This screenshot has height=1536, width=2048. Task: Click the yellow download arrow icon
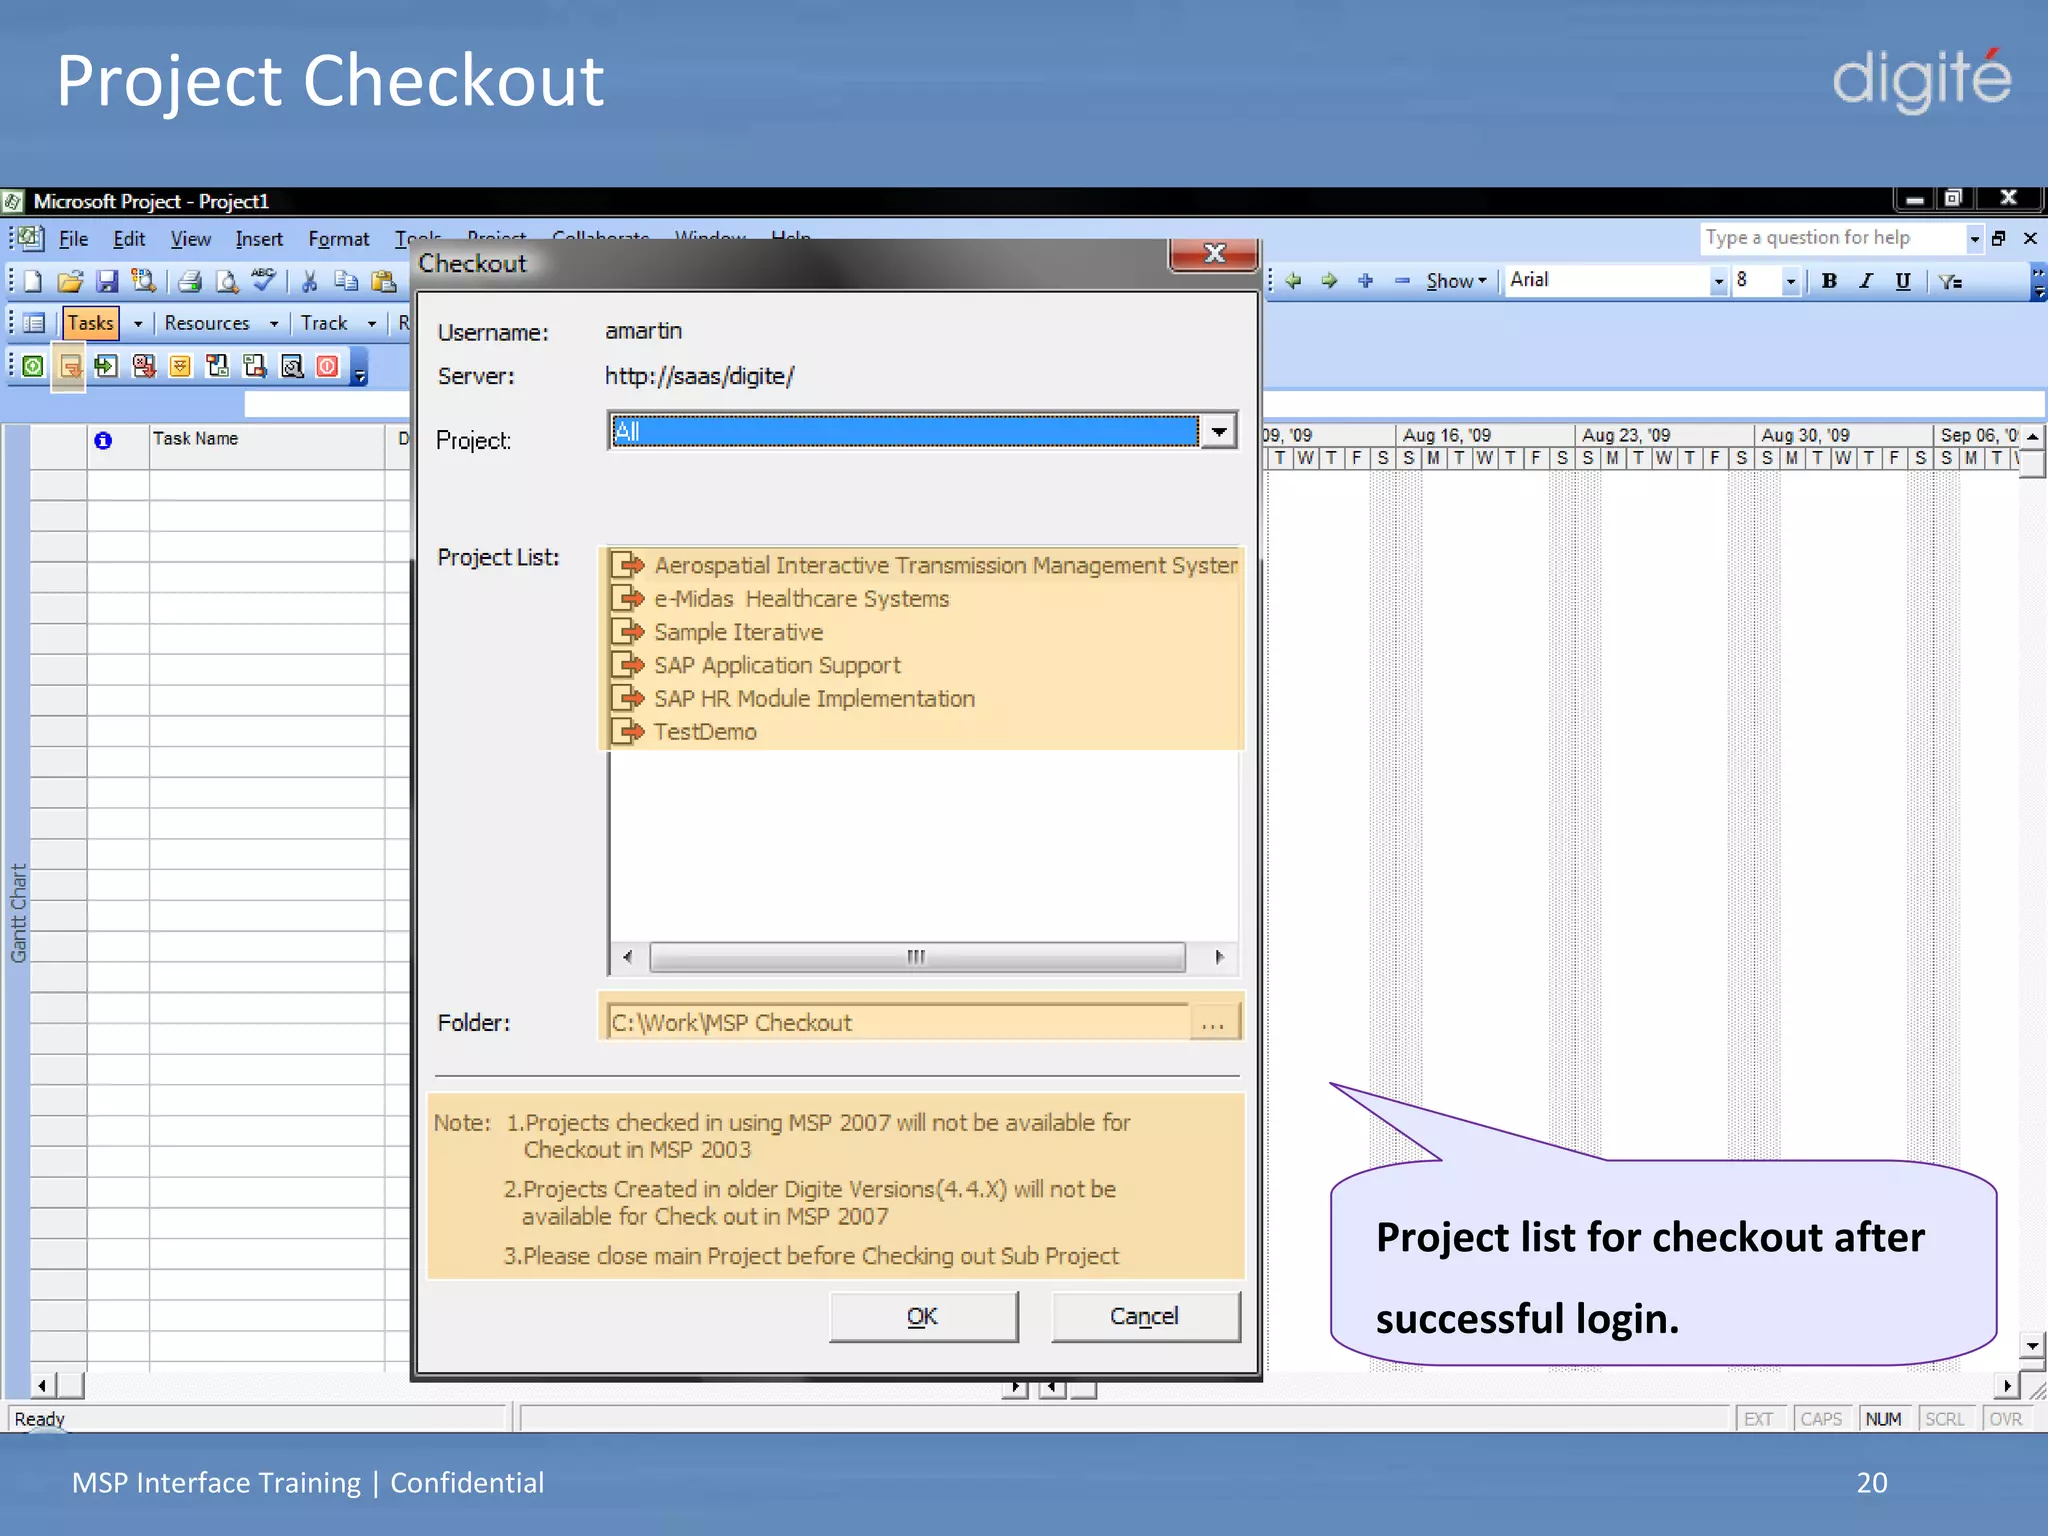(180, 366)
